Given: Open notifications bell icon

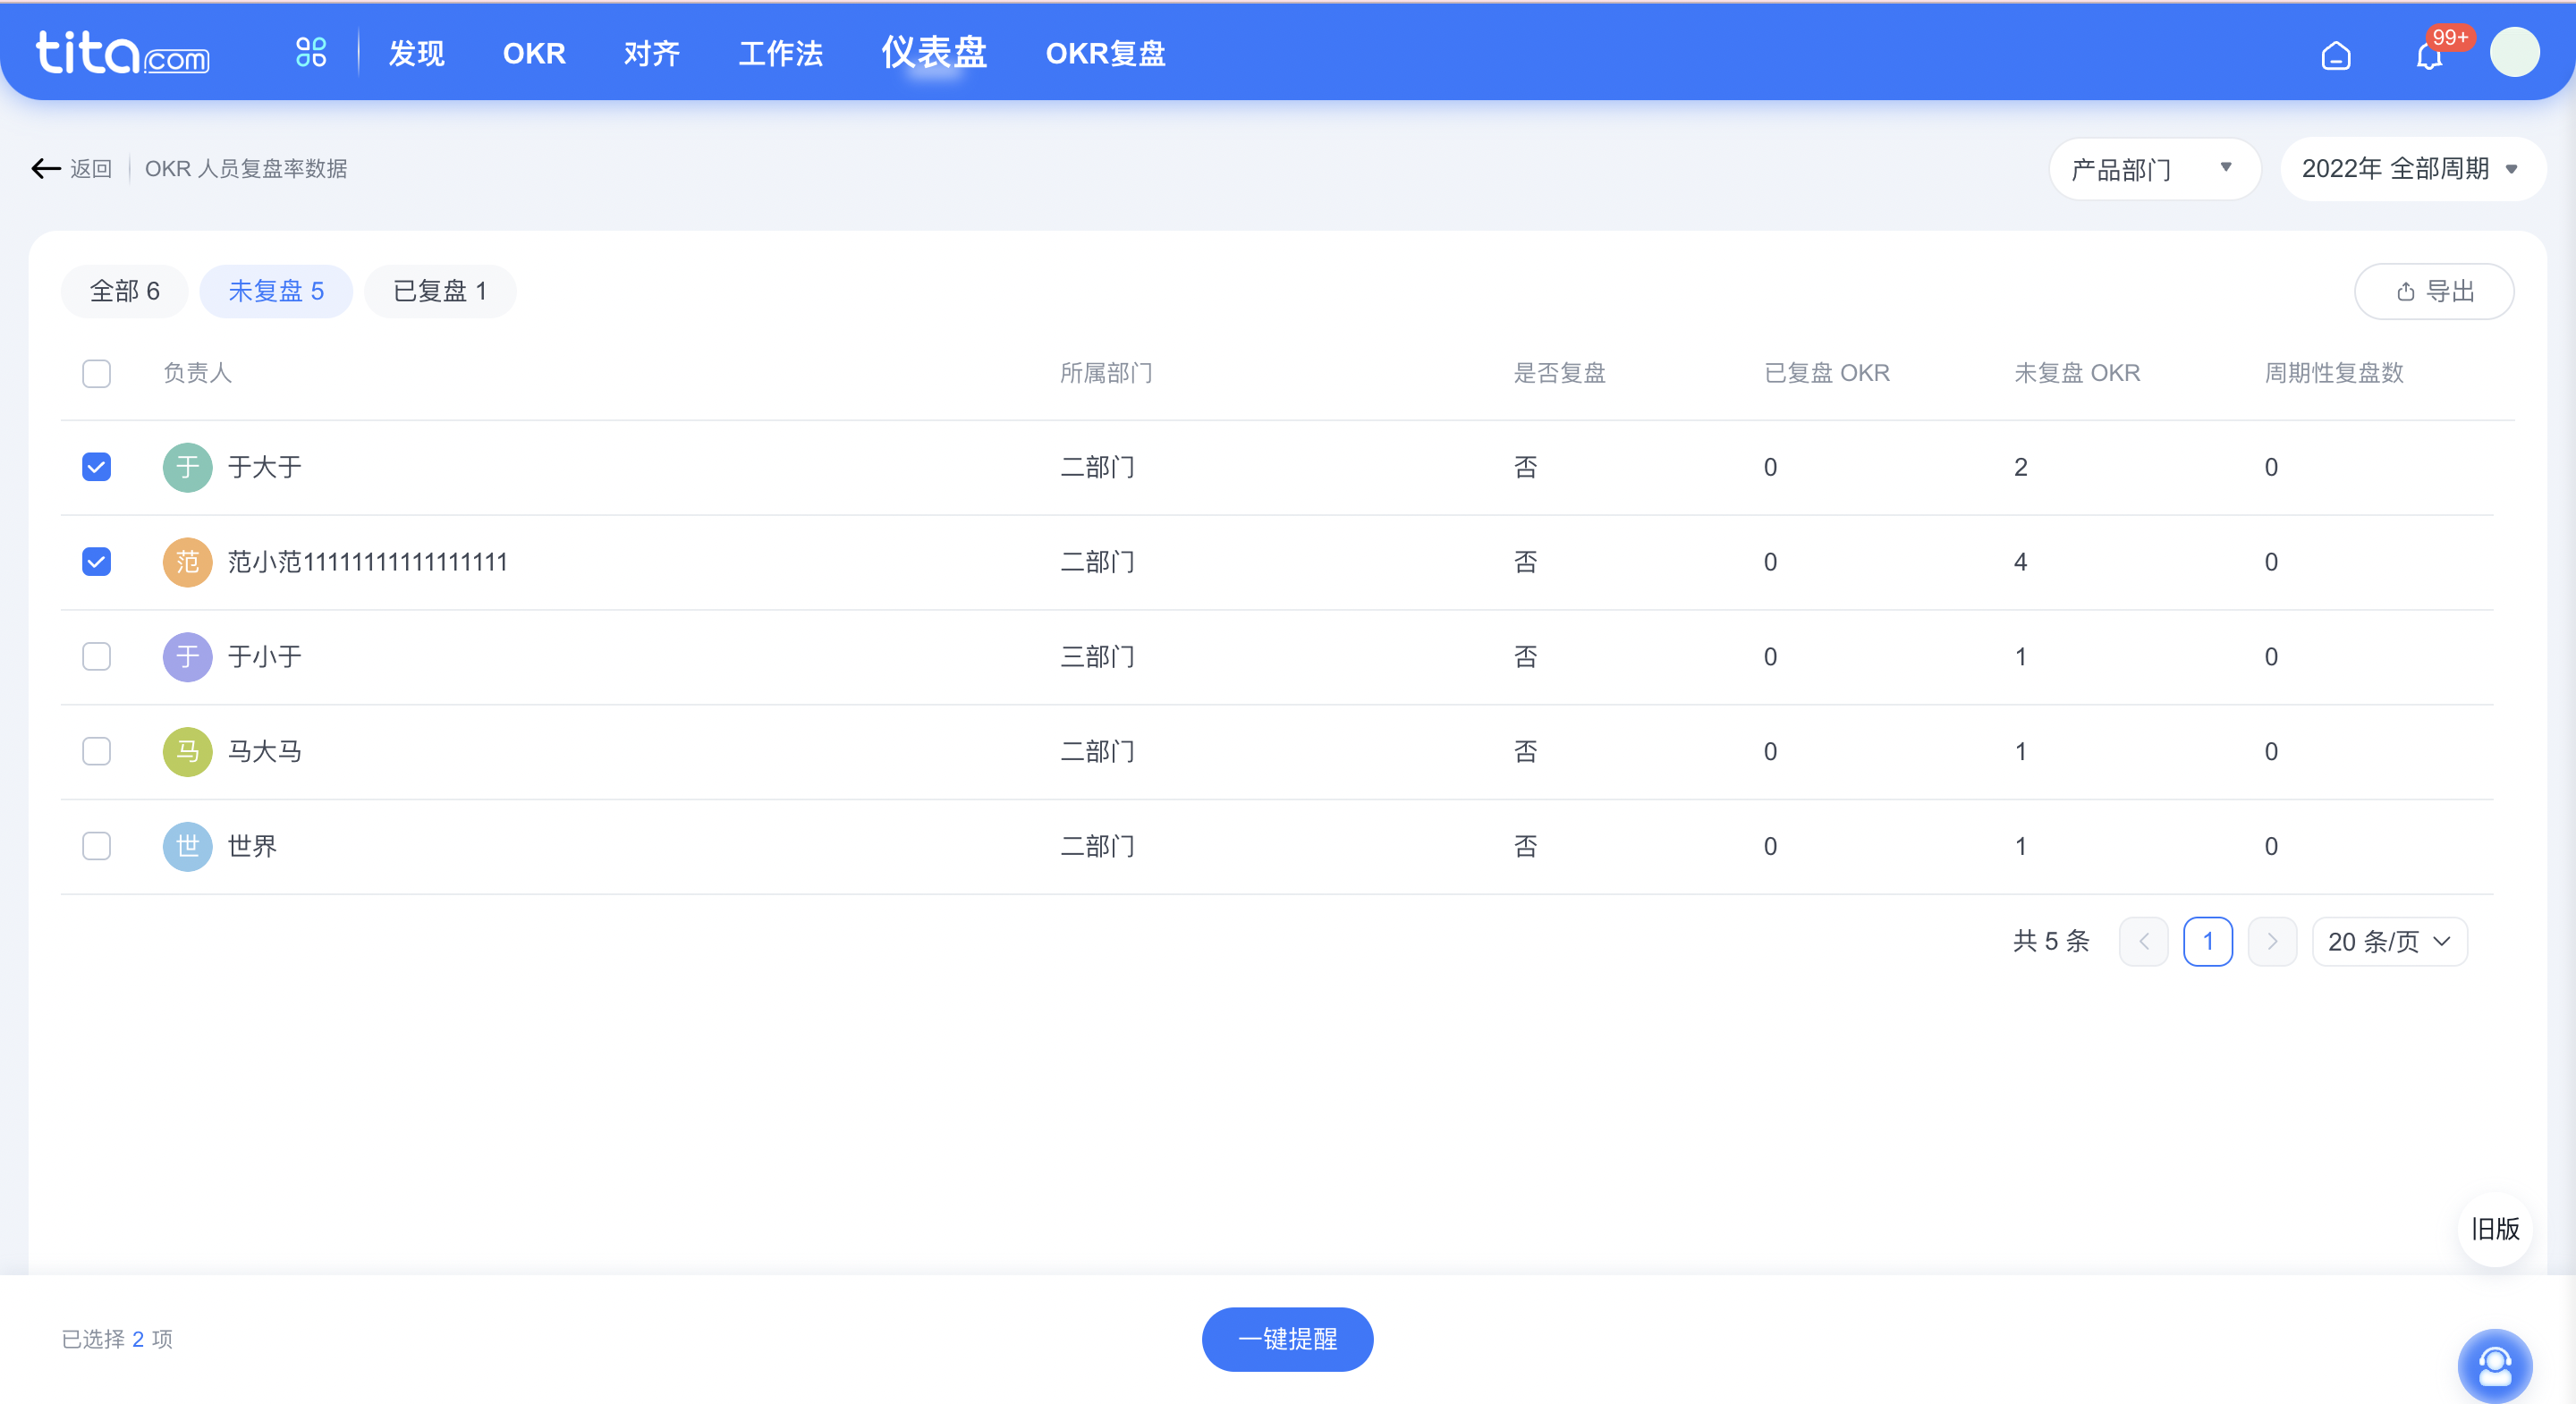Looking at the screenshot, I should pyautogui.click(x=2429, y=55).
